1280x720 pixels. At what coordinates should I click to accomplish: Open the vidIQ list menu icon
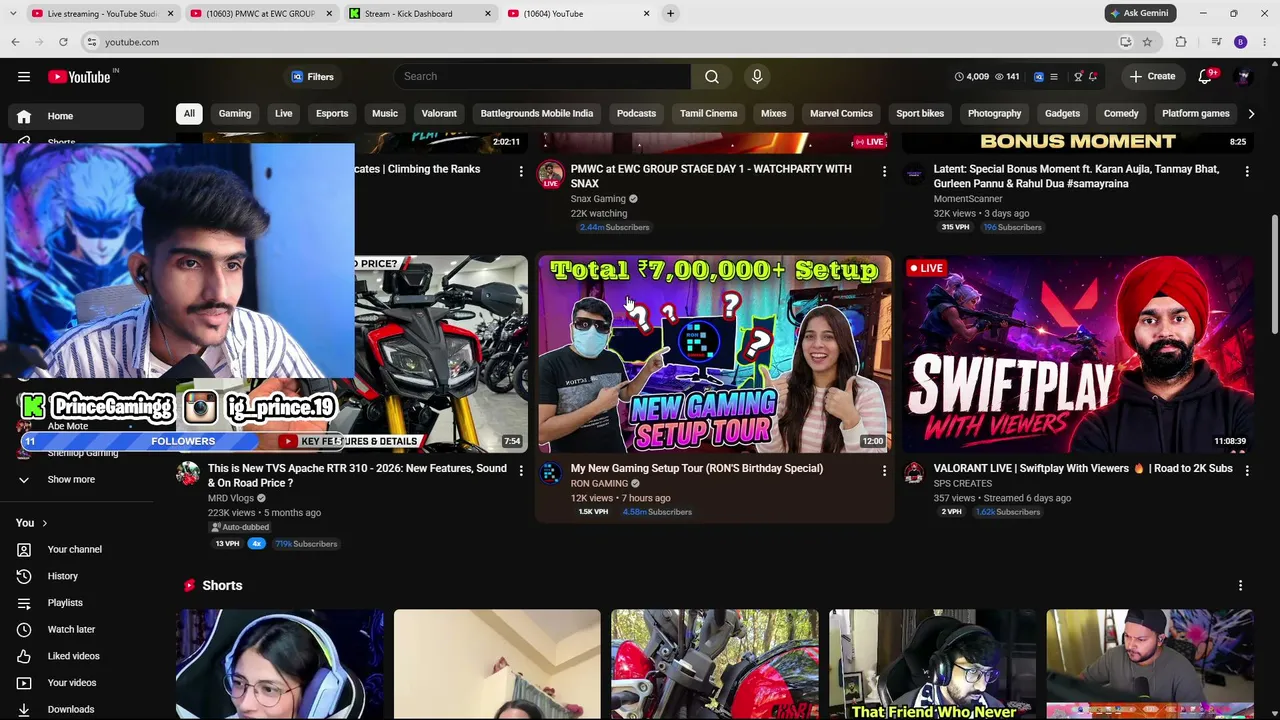click(1053, 77)
